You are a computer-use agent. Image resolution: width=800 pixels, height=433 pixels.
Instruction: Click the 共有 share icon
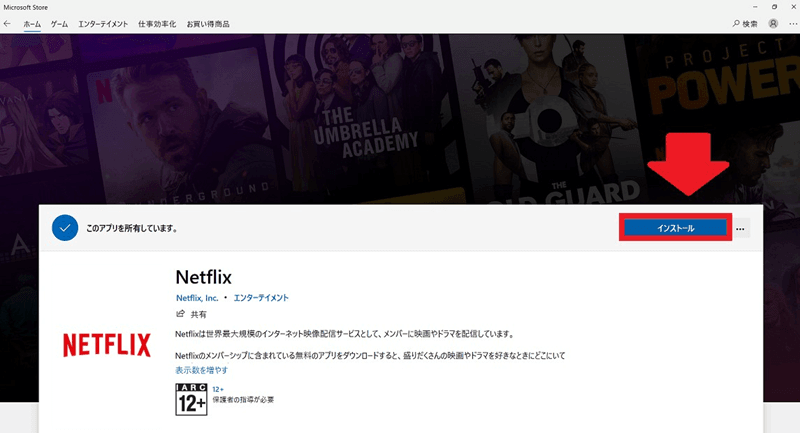click(181, 314)
